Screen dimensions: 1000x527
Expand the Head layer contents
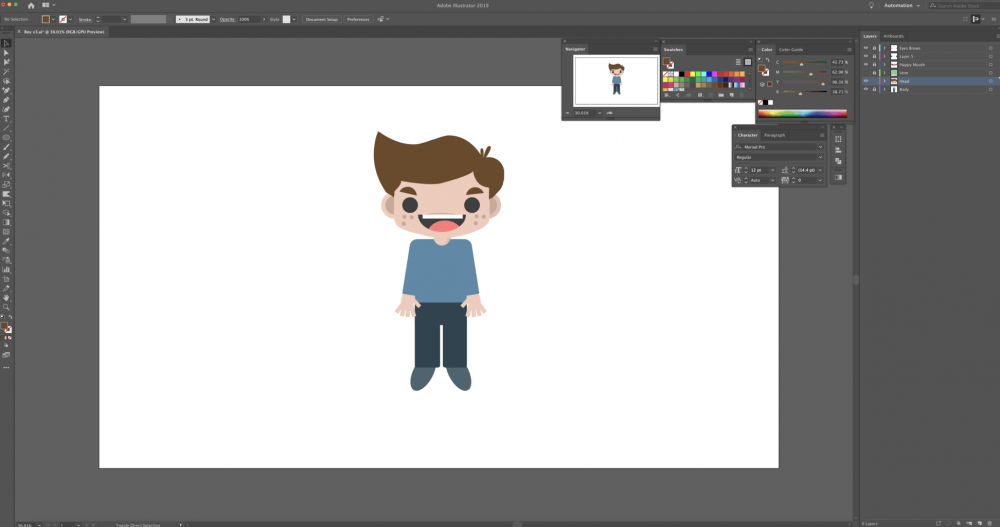pyautogui.click(x=884, y=81)
